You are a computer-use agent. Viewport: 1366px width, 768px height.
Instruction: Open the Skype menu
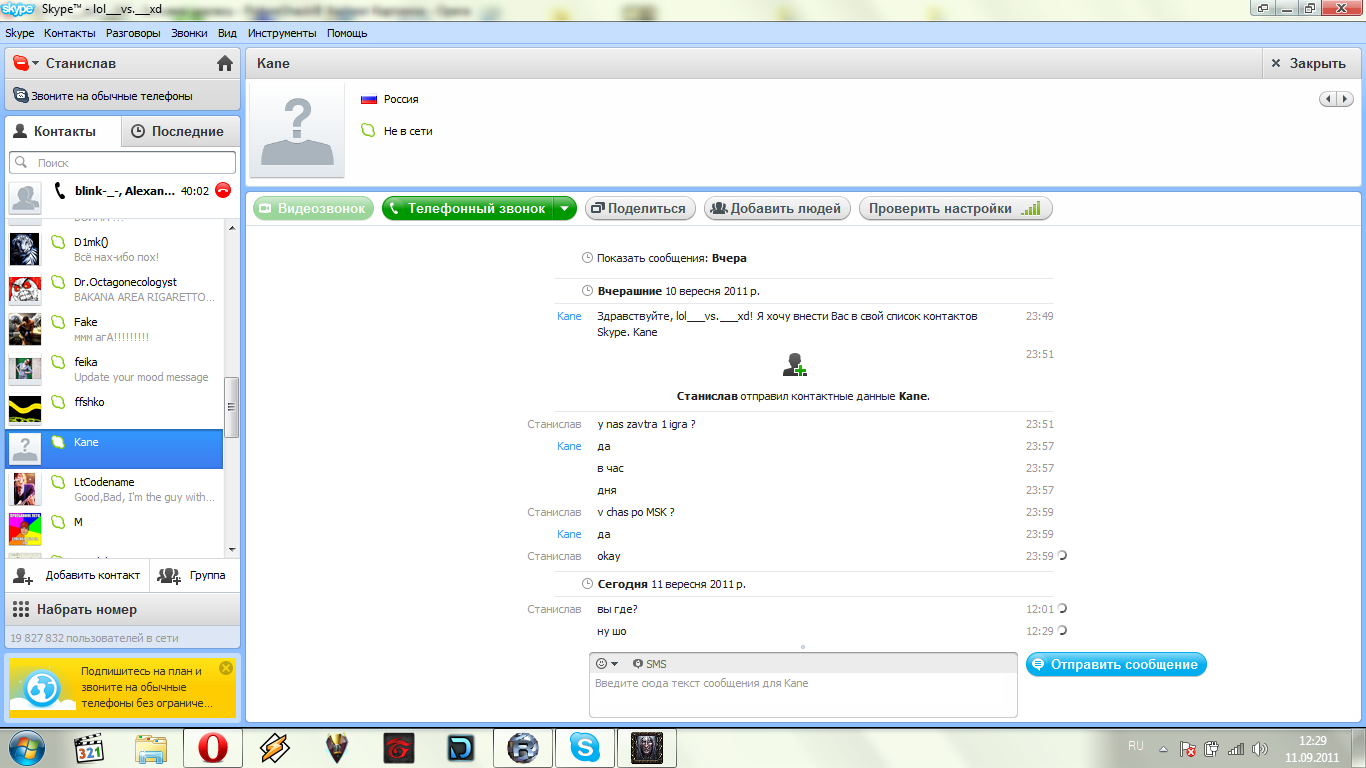[20, 33]
